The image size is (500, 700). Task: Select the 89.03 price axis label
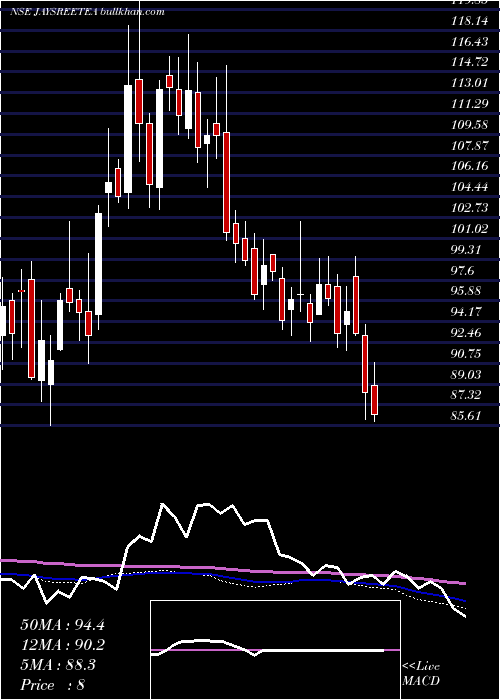pyautogui.click(x=466, y=374)
